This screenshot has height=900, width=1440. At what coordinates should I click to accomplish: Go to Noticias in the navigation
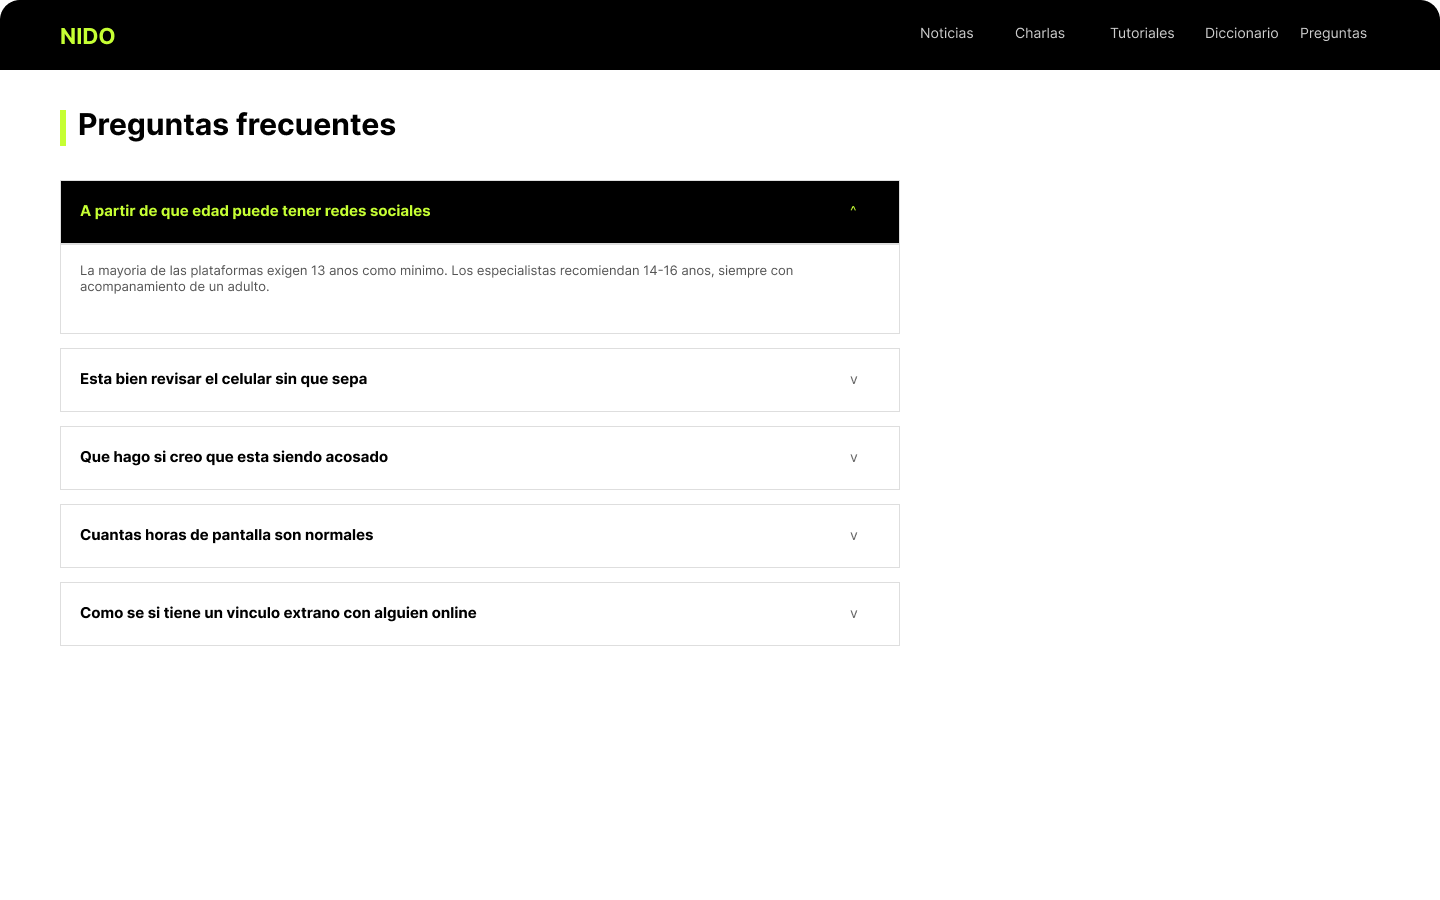pyautogui.click(x=946, y=33)
